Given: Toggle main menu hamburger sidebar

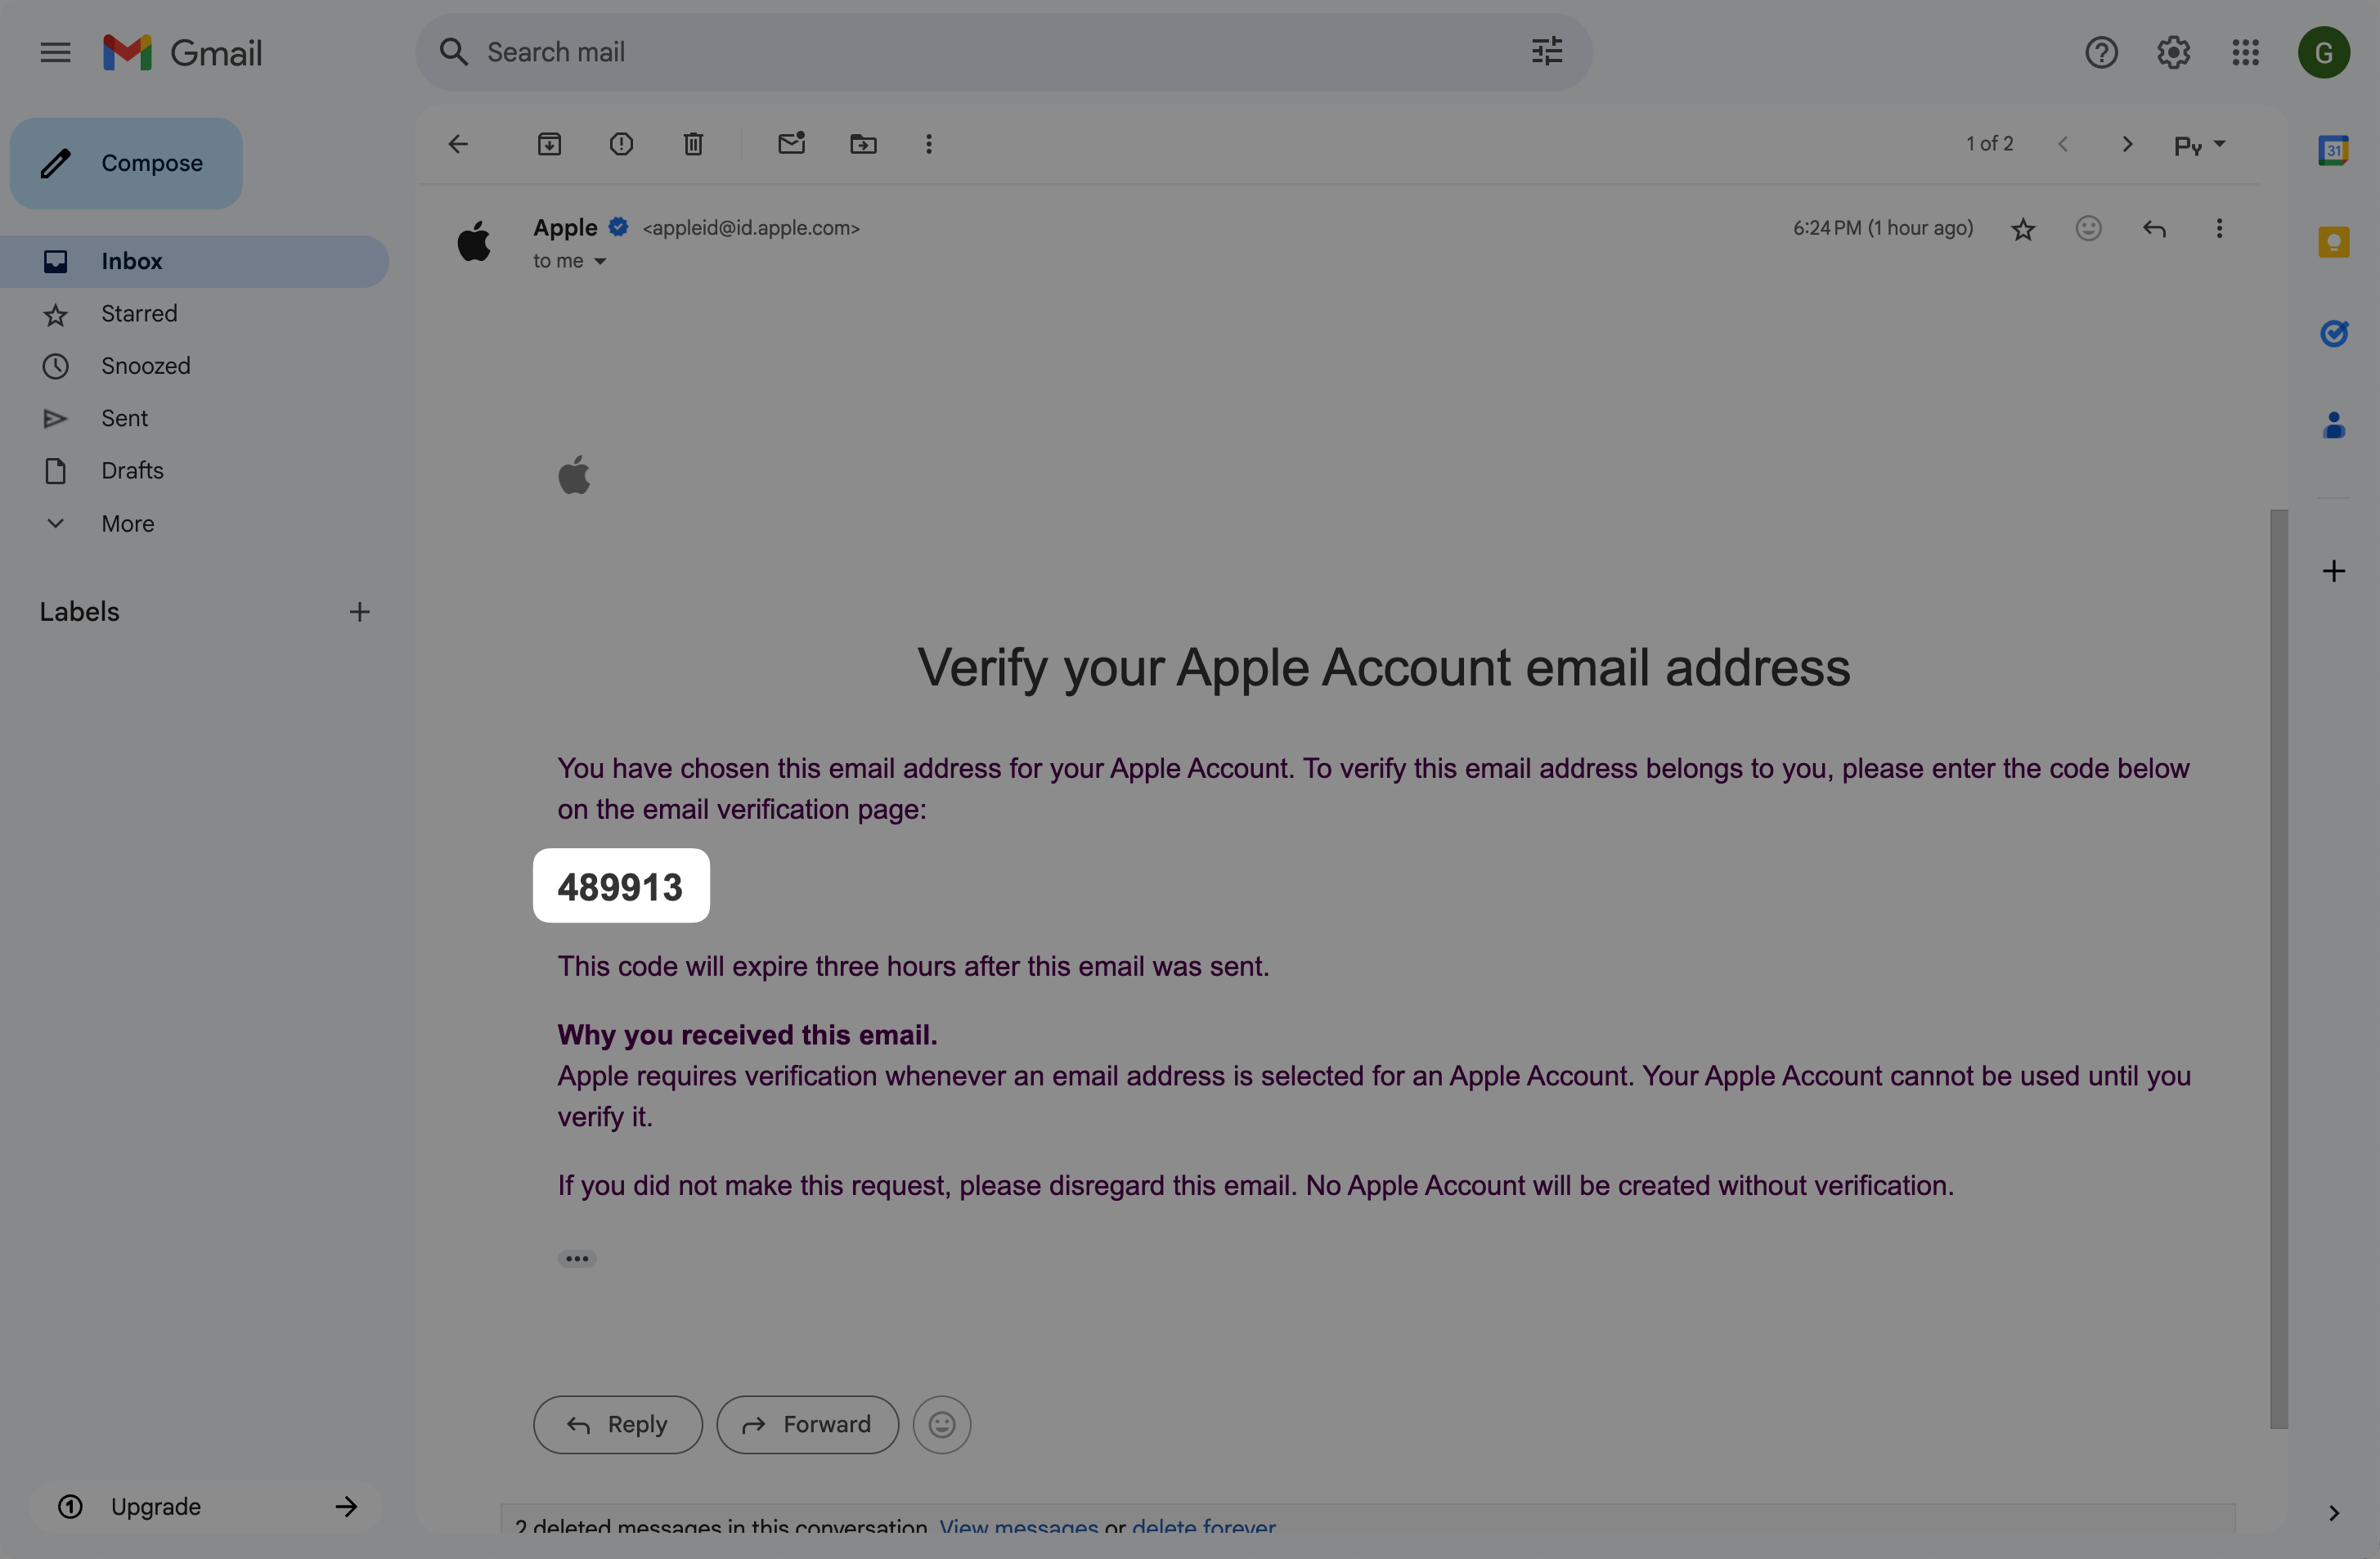Looking at the screenshot, I should (x=55, y=52).
